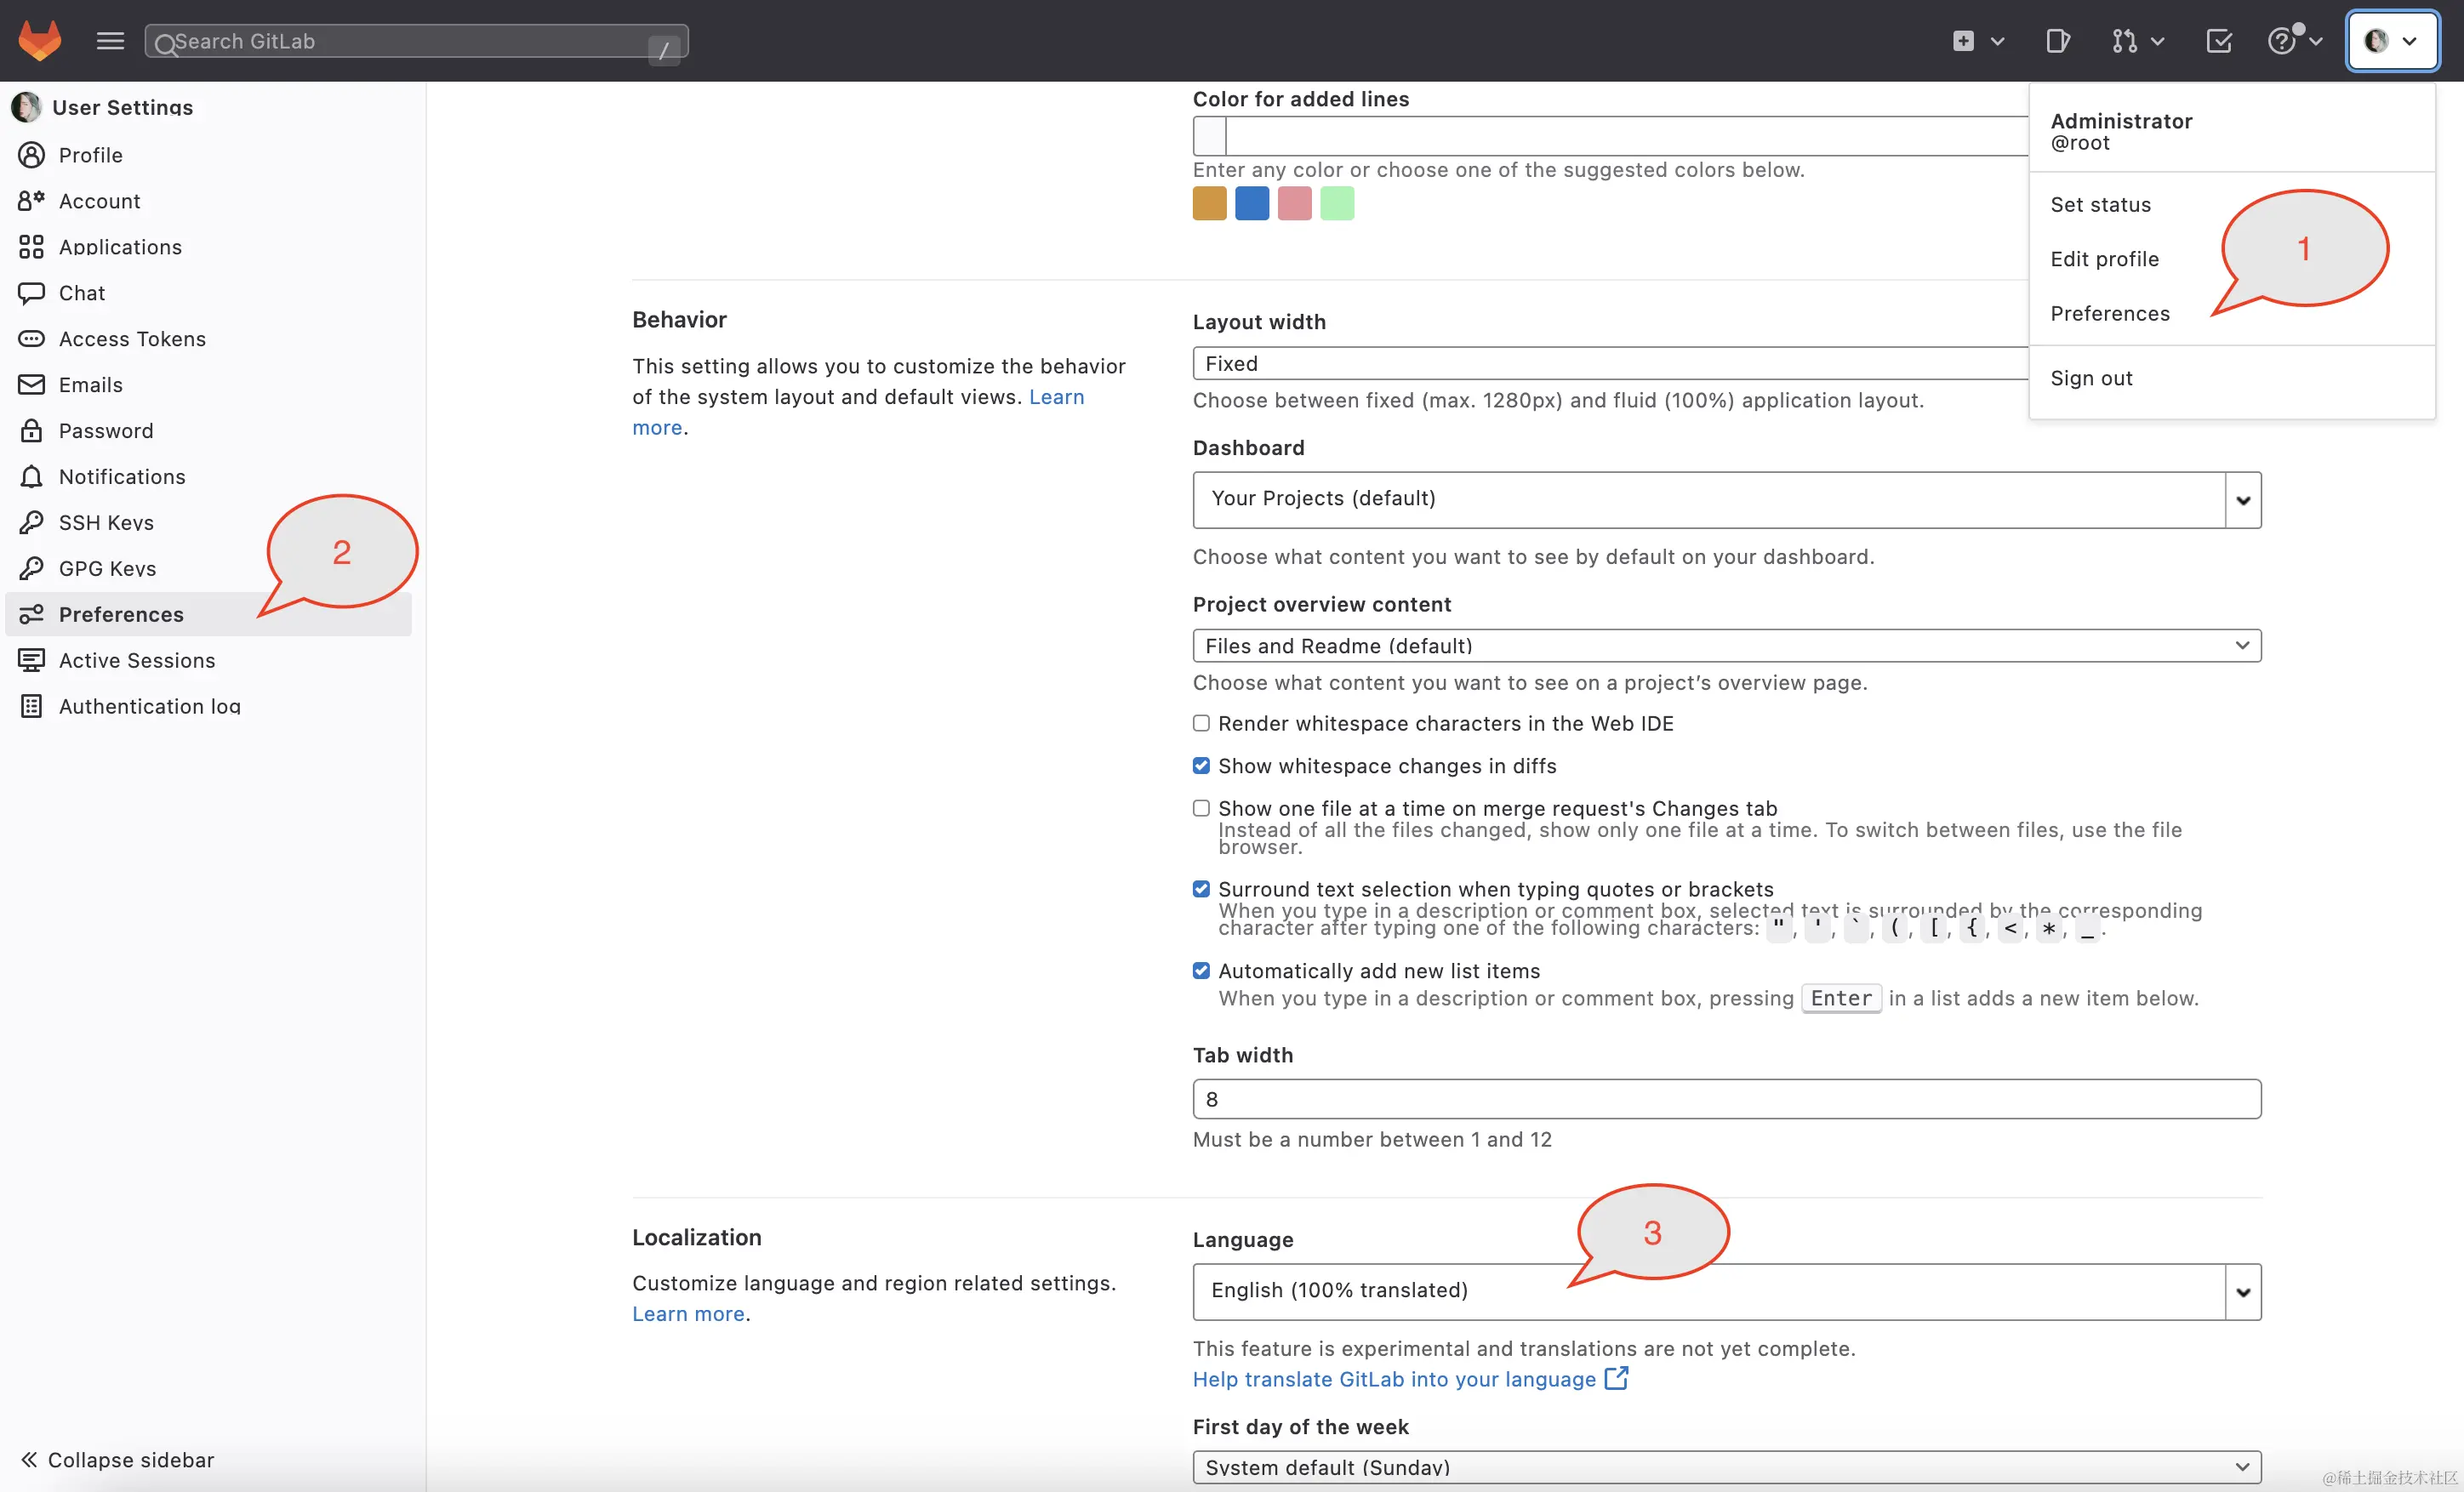Image resolution: width=2464 pixels, height=1492 pixels.
Task: Enable Render whitespace characters in Web IDE
Action: (x=1201, y=723)
